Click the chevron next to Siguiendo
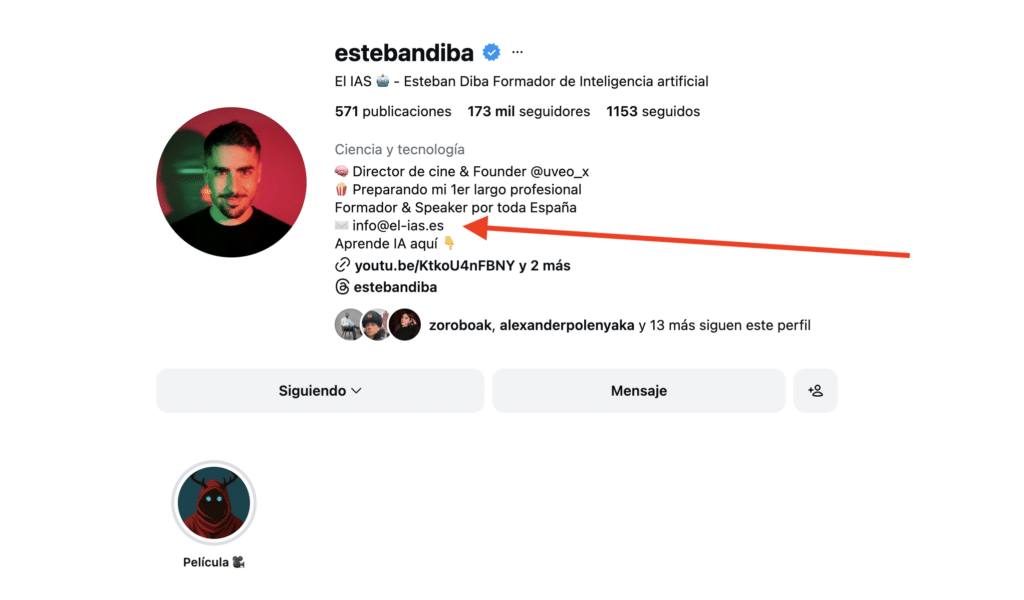Image resolution: width=1024 pixels, height=600 pixels. (x=357, y=391)
